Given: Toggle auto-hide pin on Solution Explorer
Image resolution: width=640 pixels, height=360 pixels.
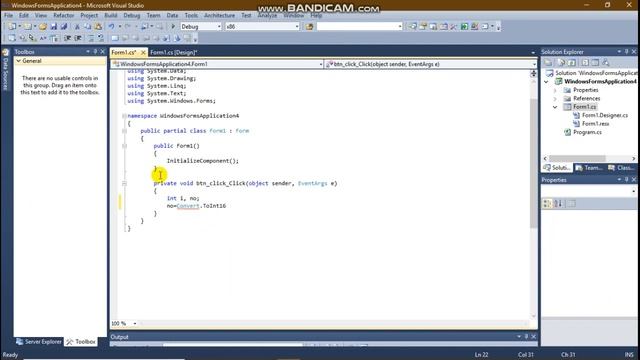Looking at the screenshot, I should (627, 52).
